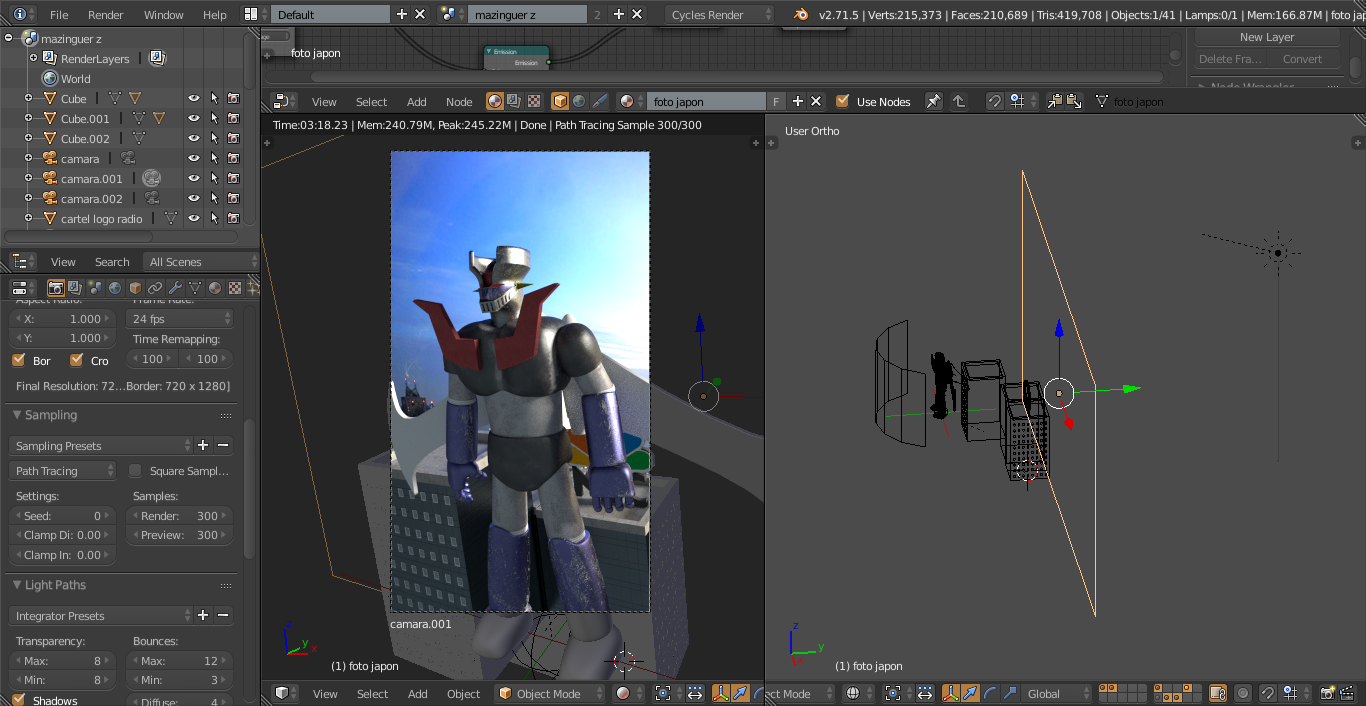Screen dimensions: 1366x706
Task: Open the Material properties sphere icon
Action: point(215,288)
